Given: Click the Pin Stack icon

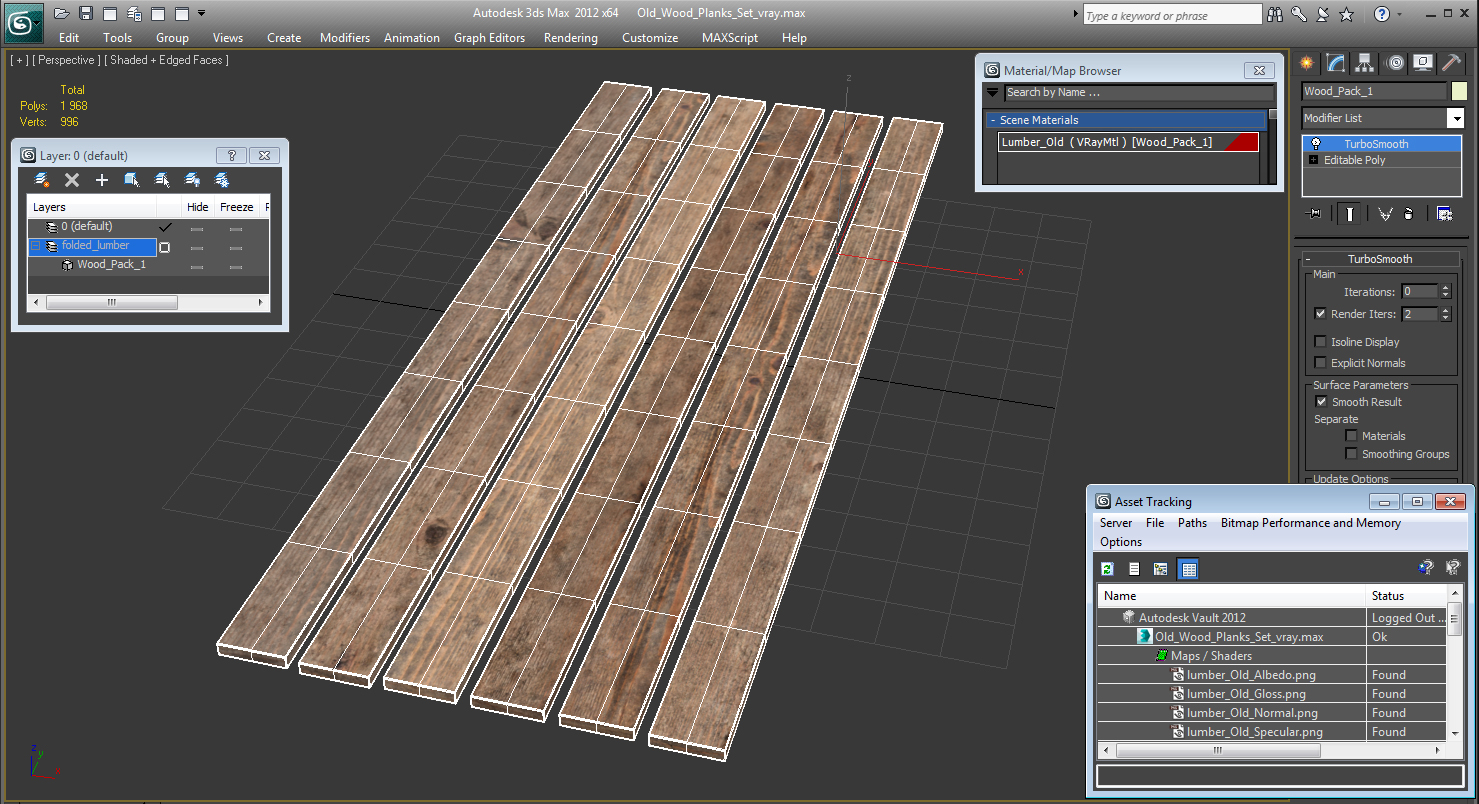Looking at the screenshot, I should click(1314, 213).
